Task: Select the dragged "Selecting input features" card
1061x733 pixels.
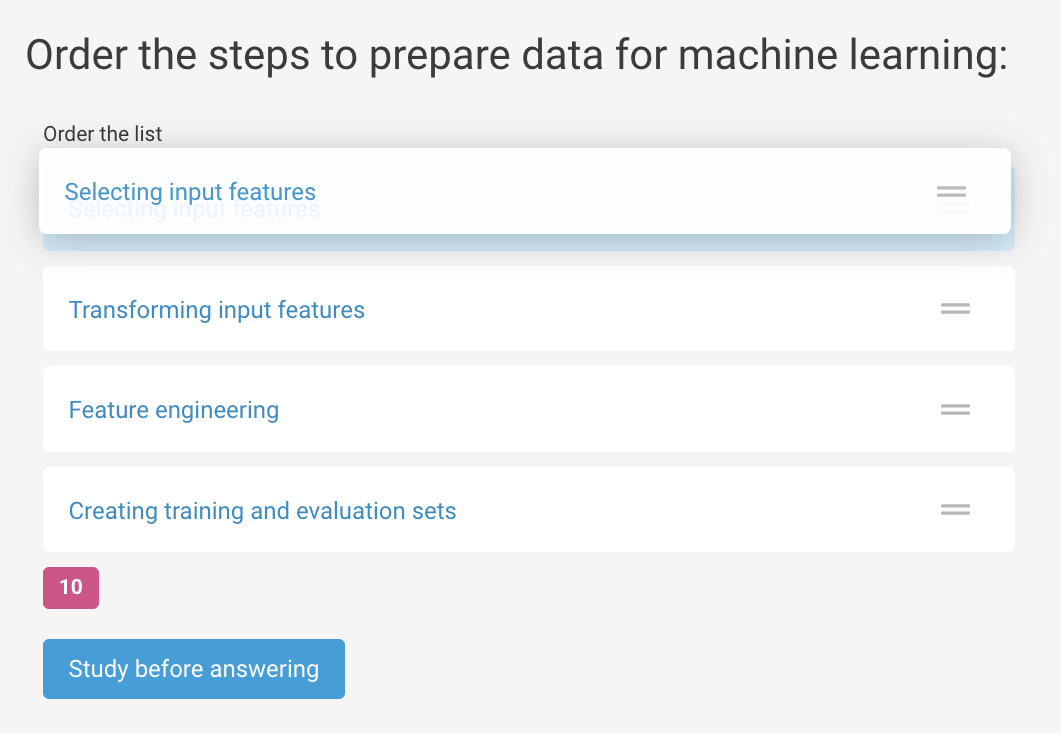Action: (528, 191)
